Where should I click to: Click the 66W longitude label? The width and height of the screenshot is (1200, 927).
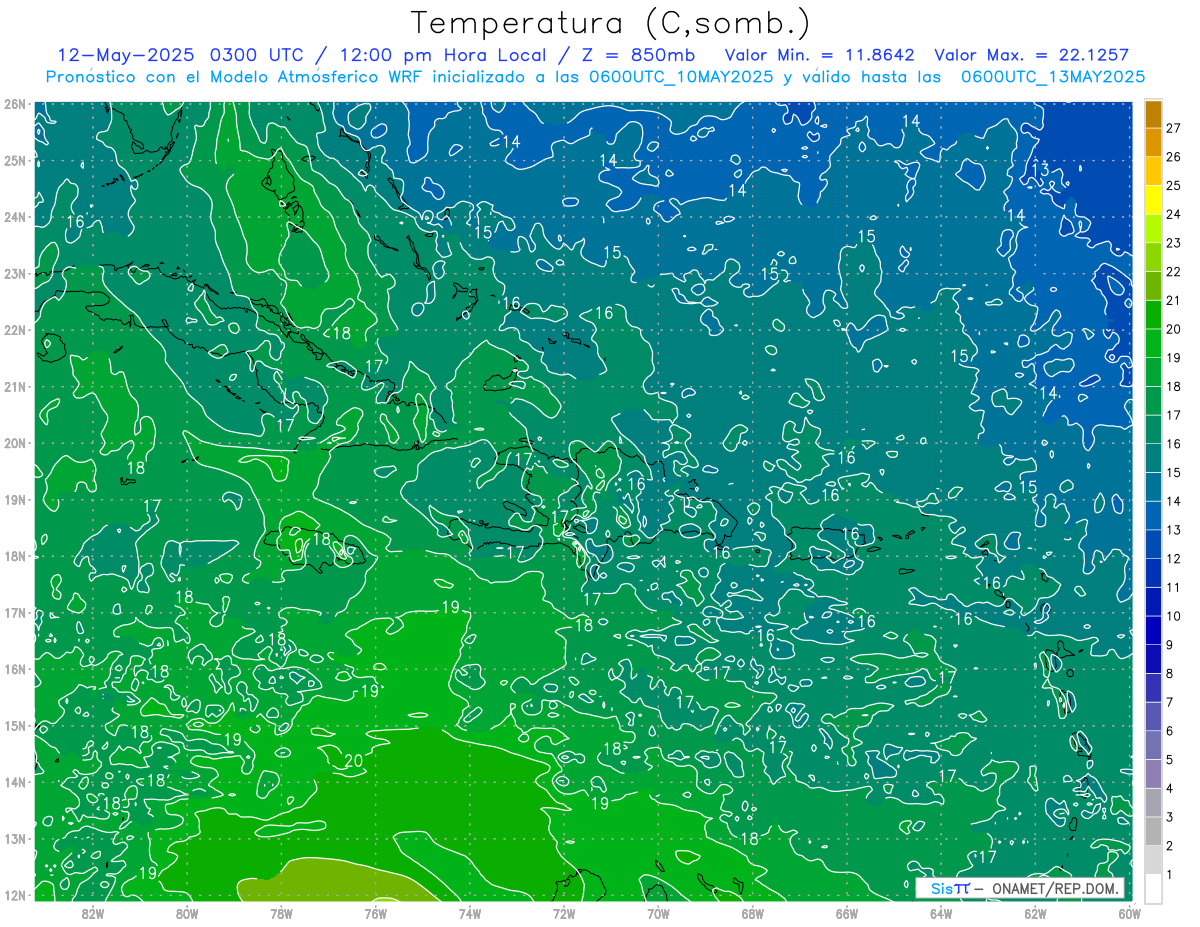pos(846,913)
